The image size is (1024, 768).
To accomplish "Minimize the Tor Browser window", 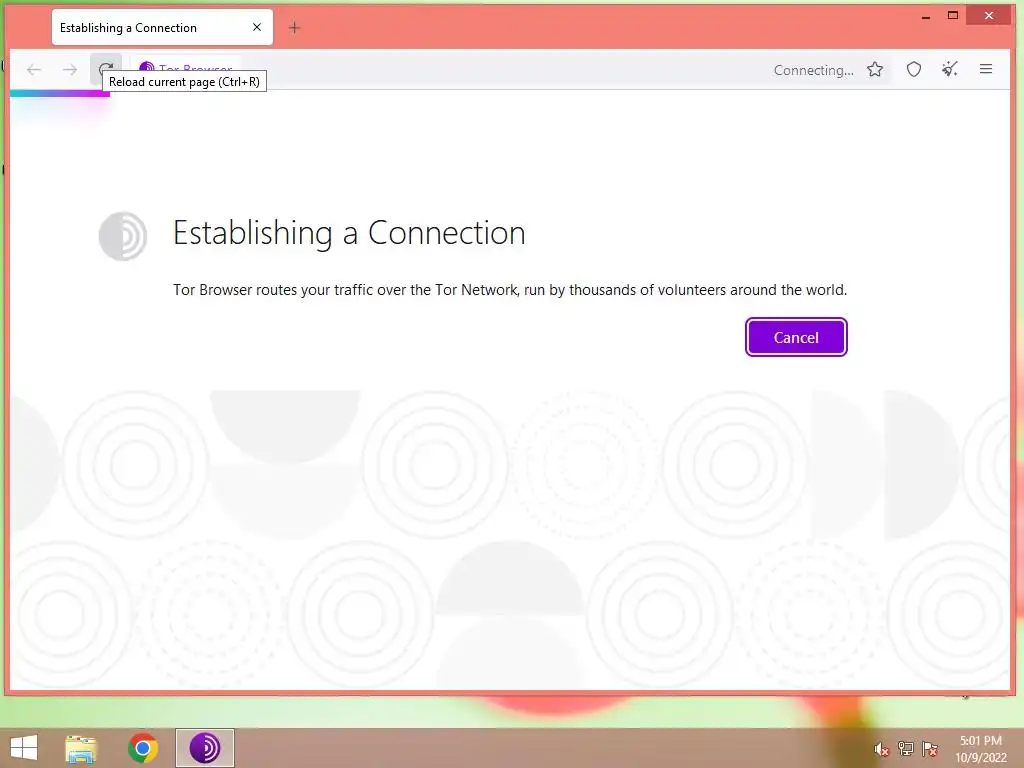I will pyautogui.click(x=925, y=16).
